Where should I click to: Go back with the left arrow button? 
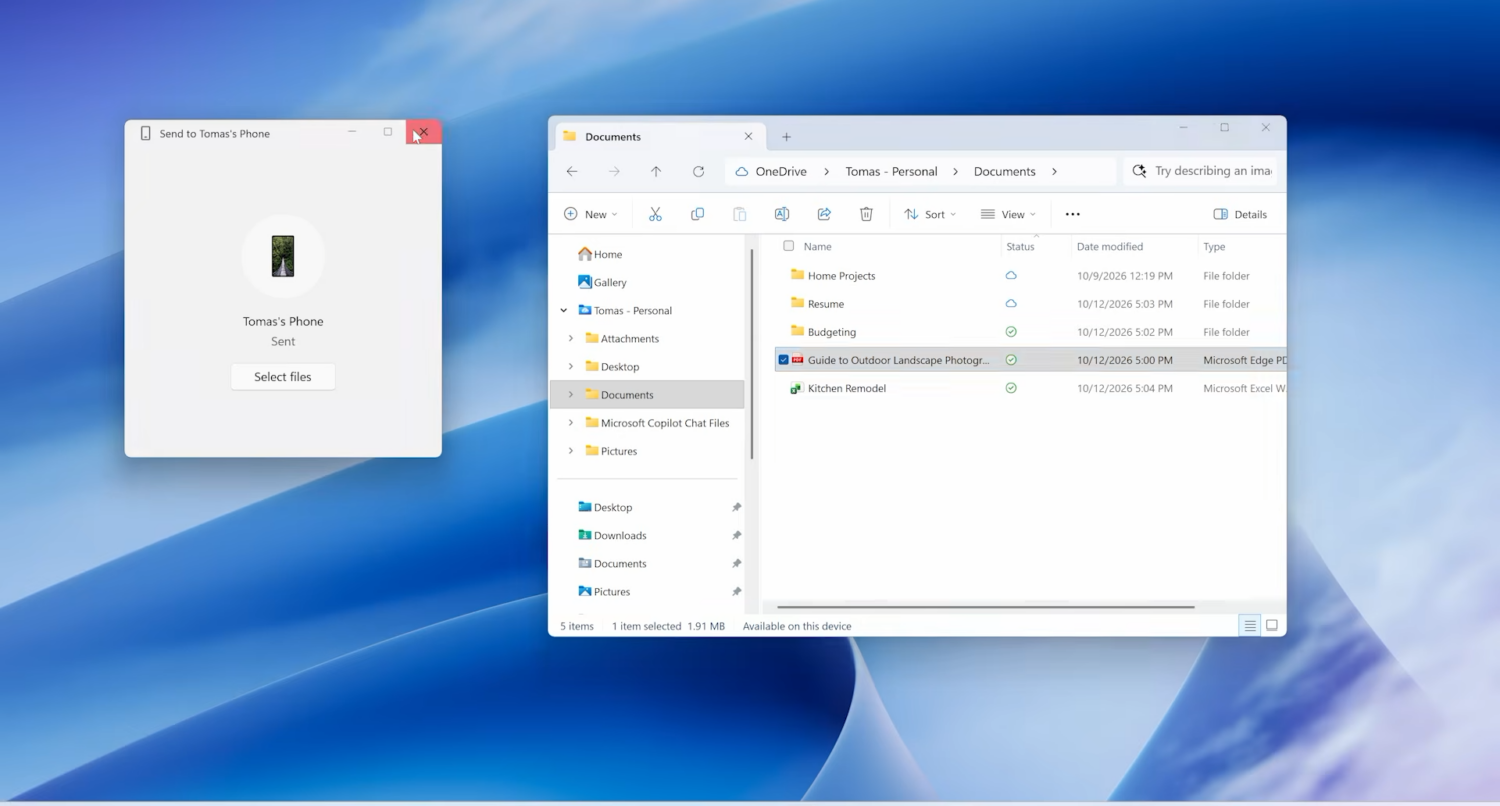[572, 171]
